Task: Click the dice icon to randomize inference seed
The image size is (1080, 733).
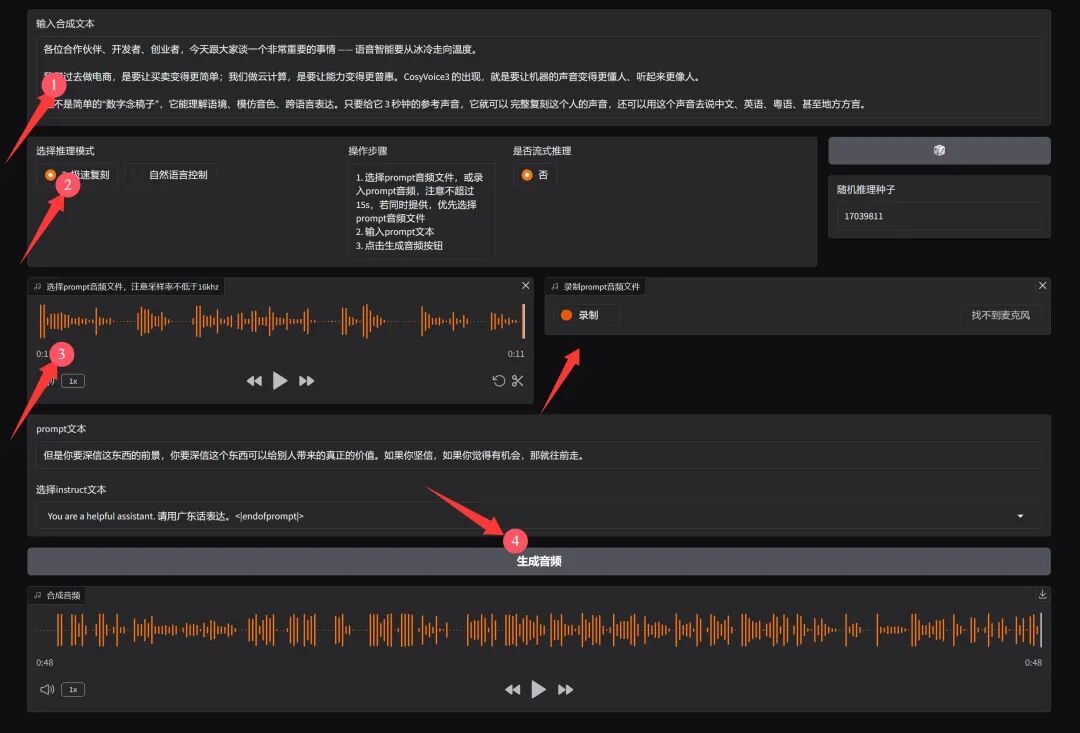Action: tap(936, 150)
